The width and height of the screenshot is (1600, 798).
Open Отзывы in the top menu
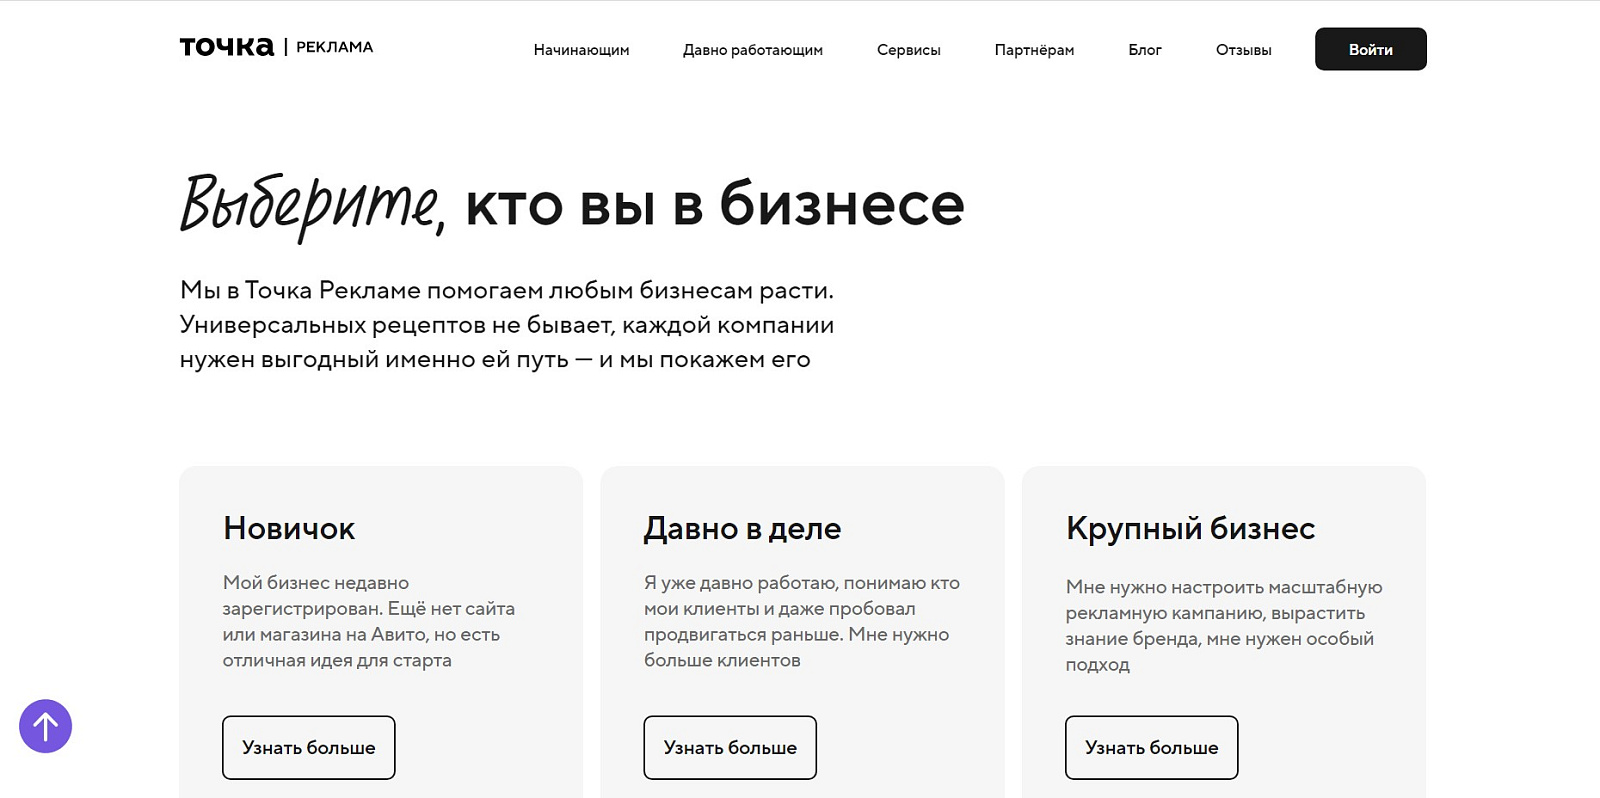(1244, 50)
